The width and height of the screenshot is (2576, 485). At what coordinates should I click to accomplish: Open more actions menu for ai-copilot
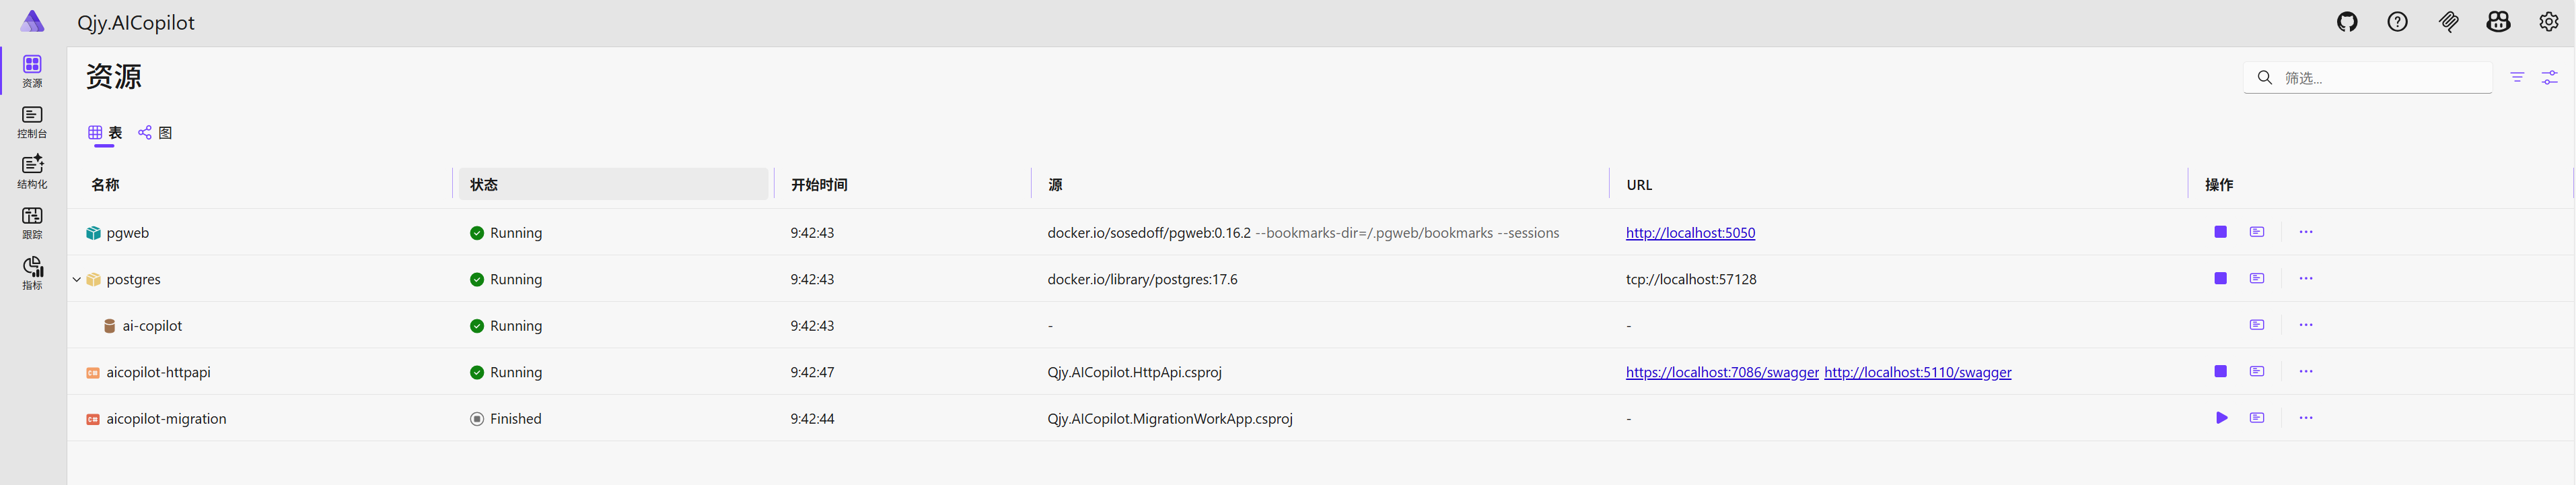tap(2305, 325)
